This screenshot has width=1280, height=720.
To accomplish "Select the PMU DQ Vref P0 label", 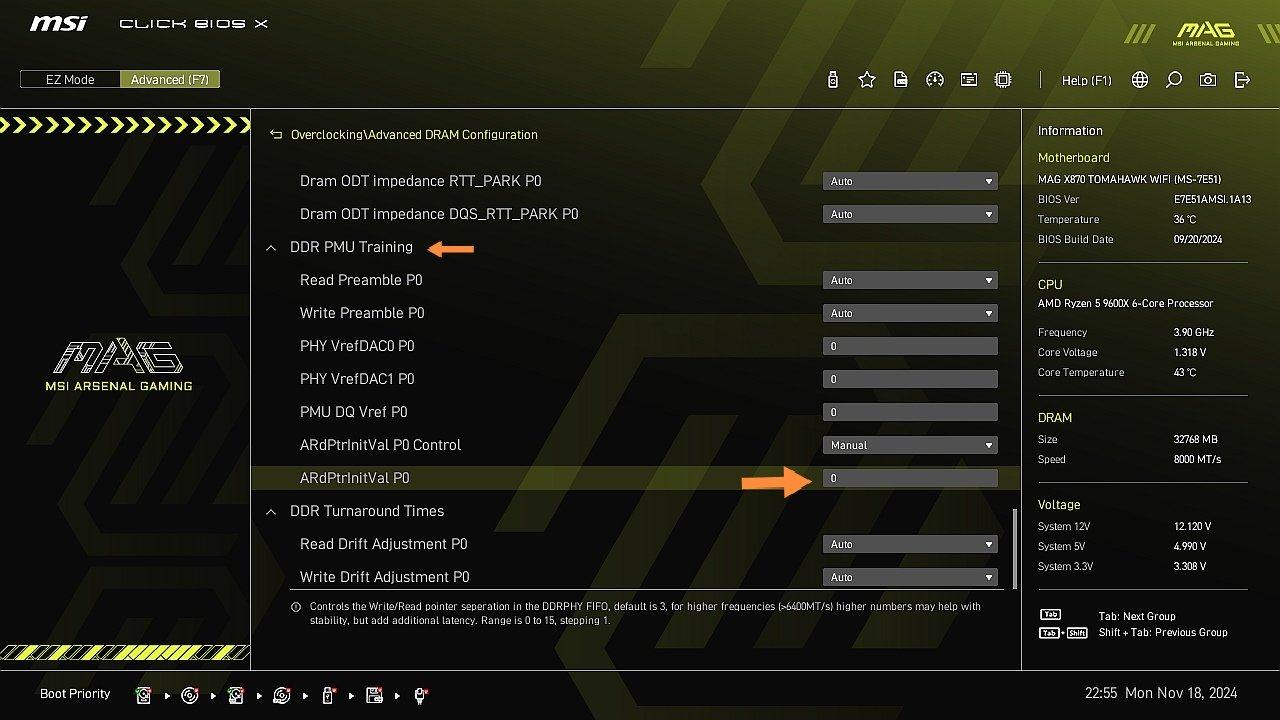I will [354, 412].
